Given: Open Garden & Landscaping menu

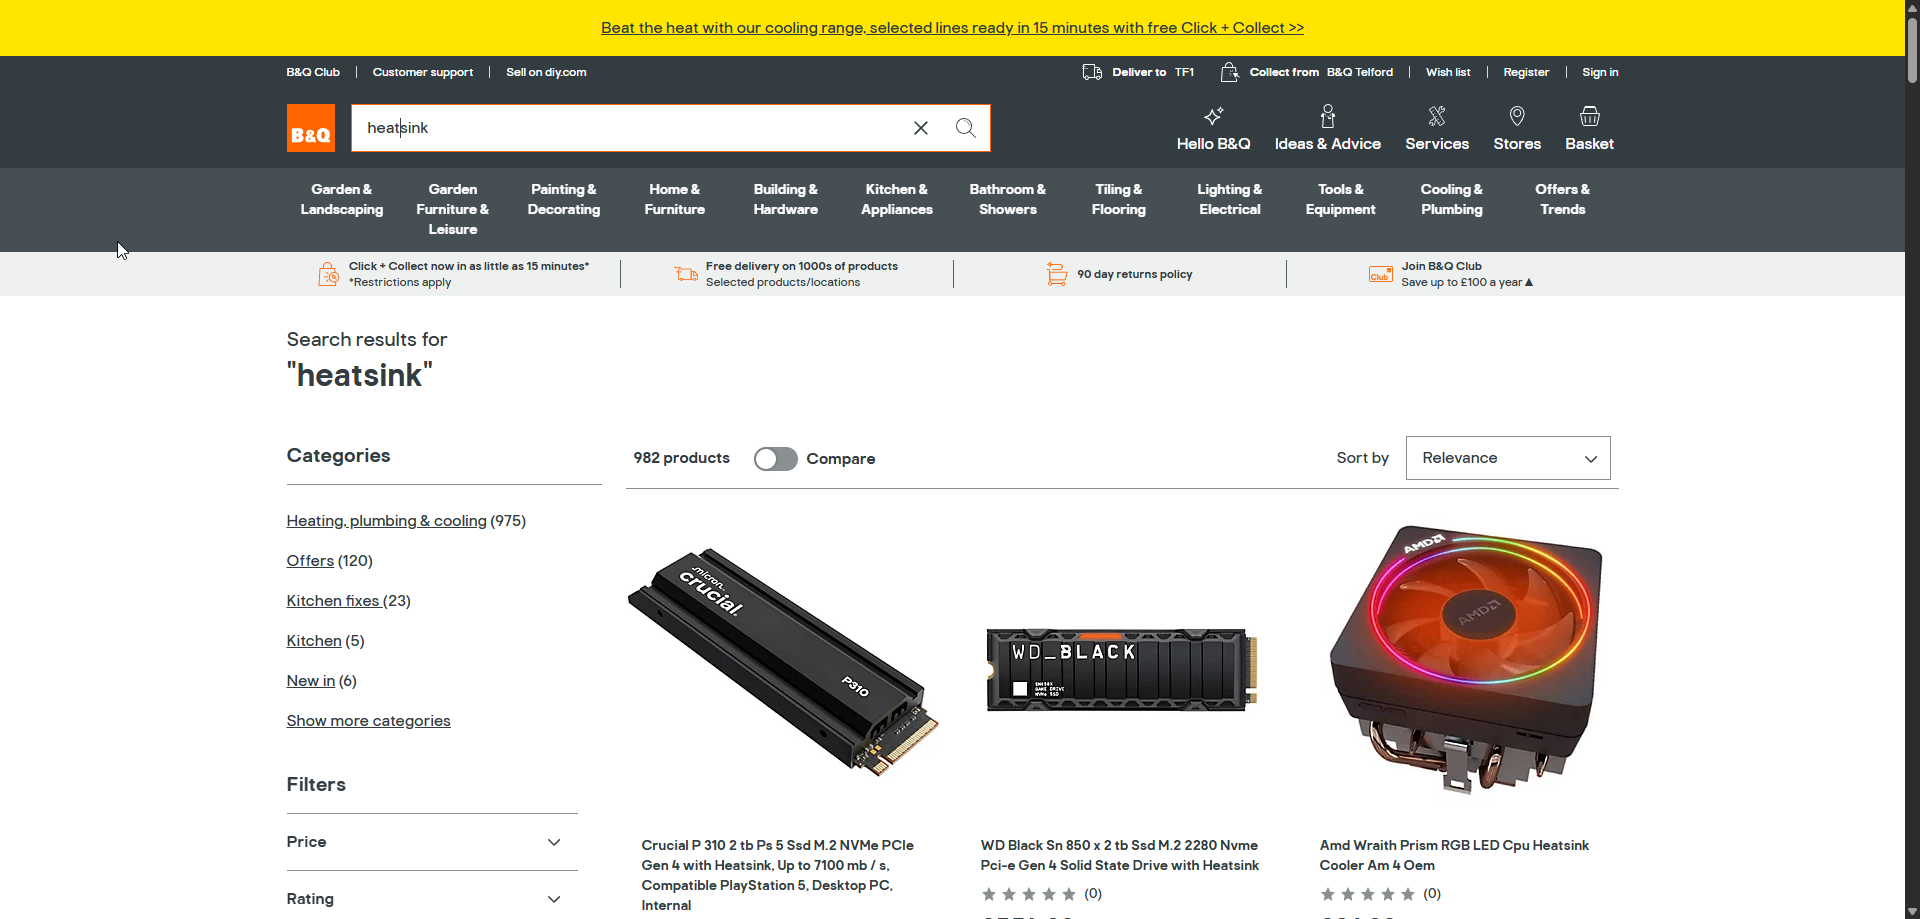Looking at the screenshot, I should tap(342, 199).
